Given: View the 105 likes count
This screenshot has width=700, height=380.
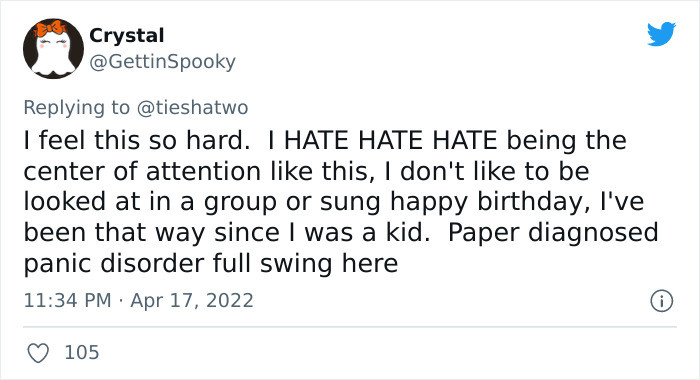Looking at the screenshot, I should tap(82, 352).
